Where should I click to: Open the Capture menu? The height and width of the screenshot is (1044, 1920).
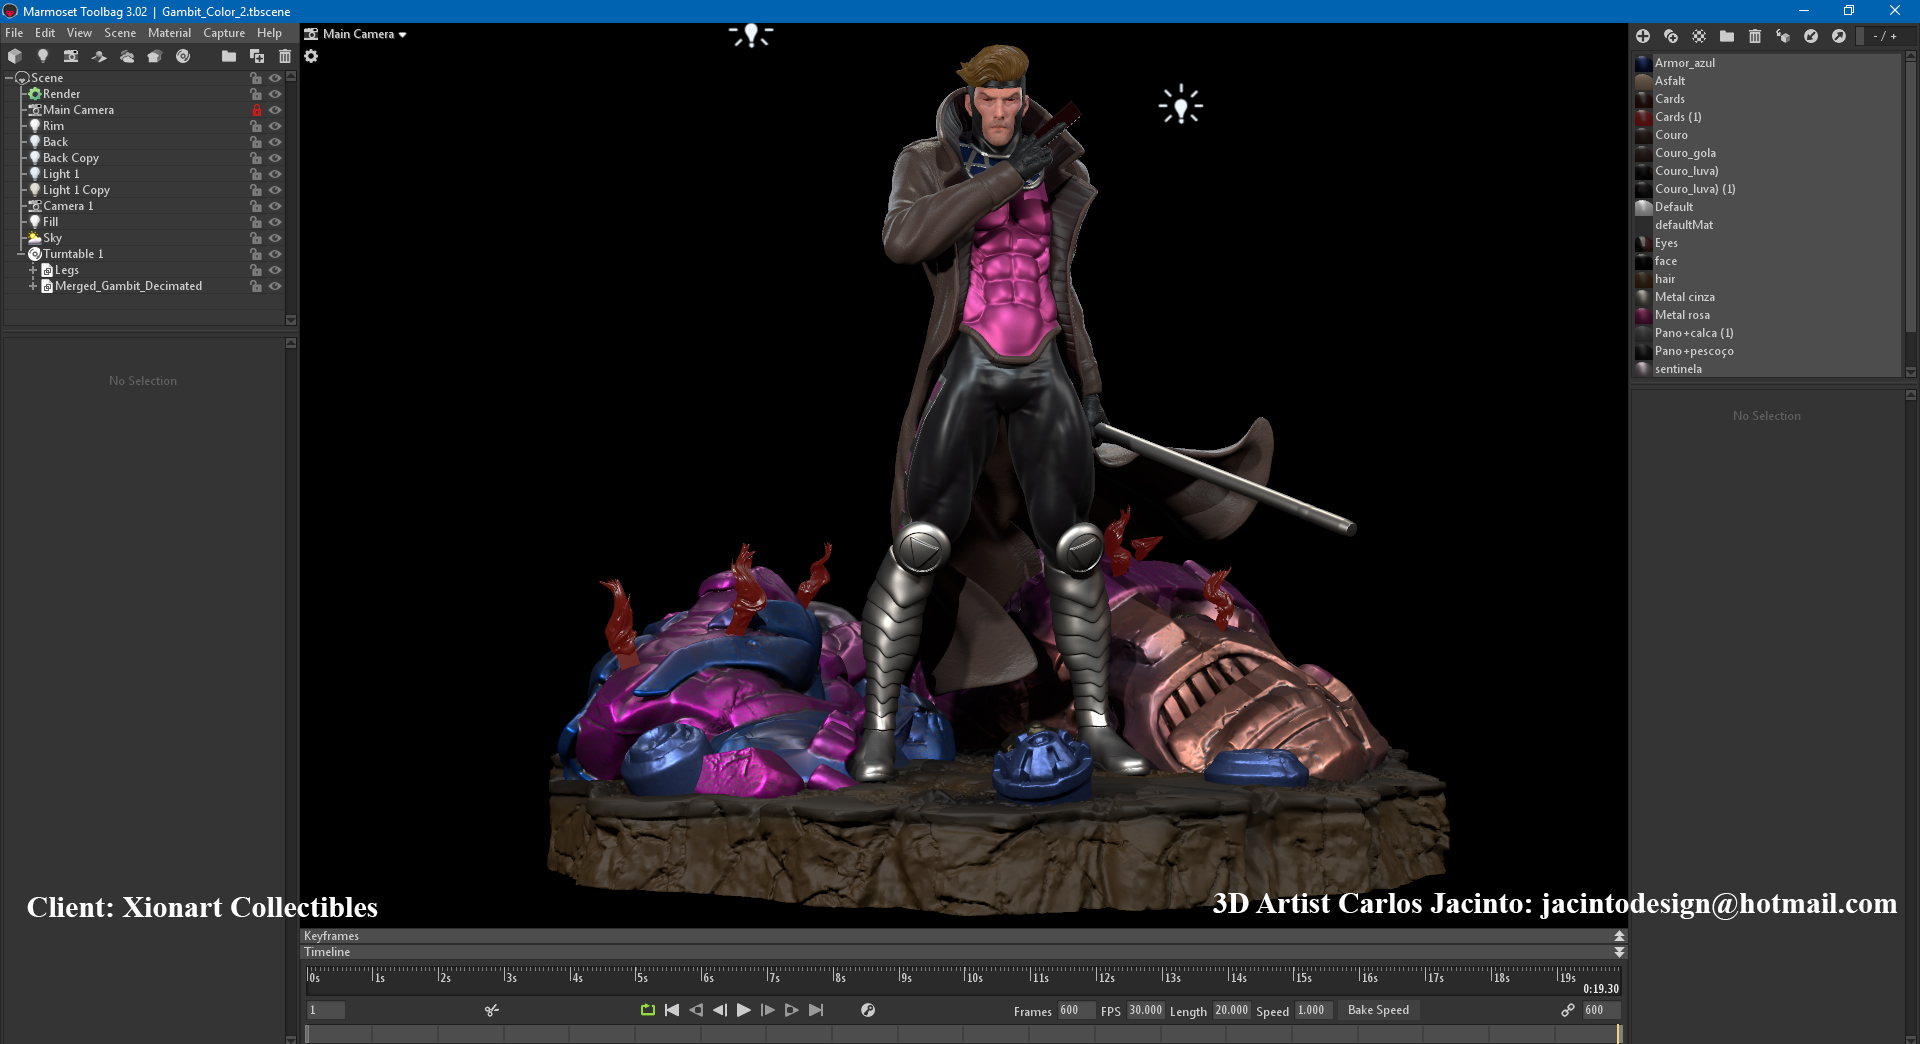[224, 33]
